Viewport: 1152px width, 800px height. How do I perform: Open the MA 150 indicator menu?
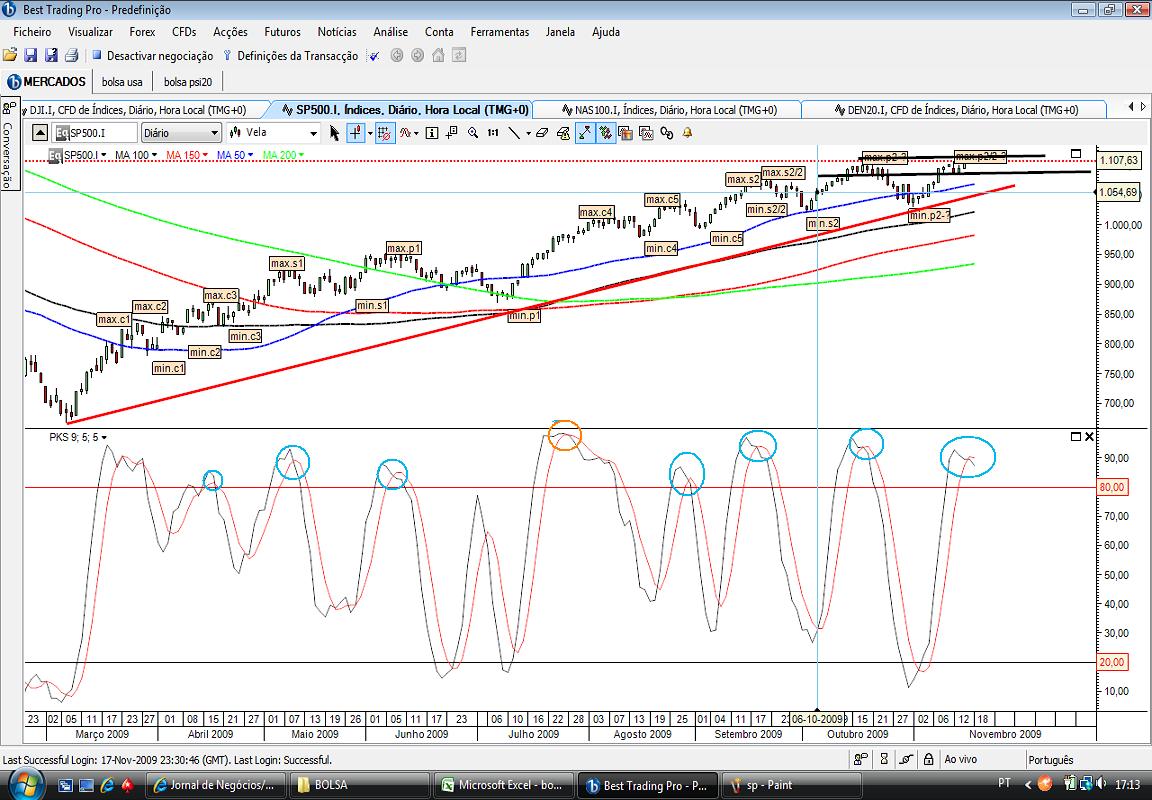(x=187, y=155)
